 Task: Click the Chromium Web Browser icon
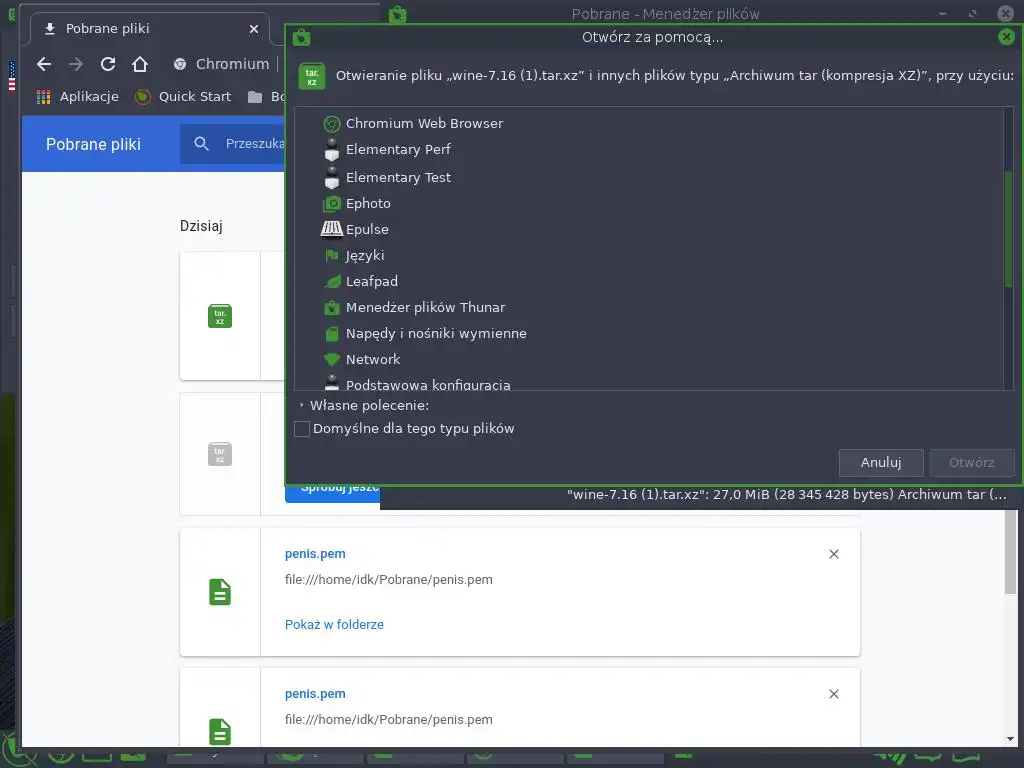(332, 123)
